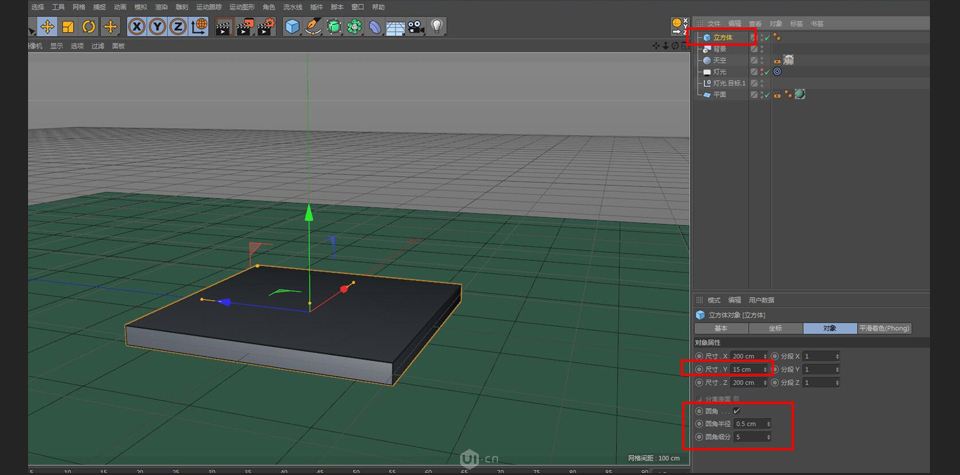Toggle Y axis lock button

(x=157, y=27)
